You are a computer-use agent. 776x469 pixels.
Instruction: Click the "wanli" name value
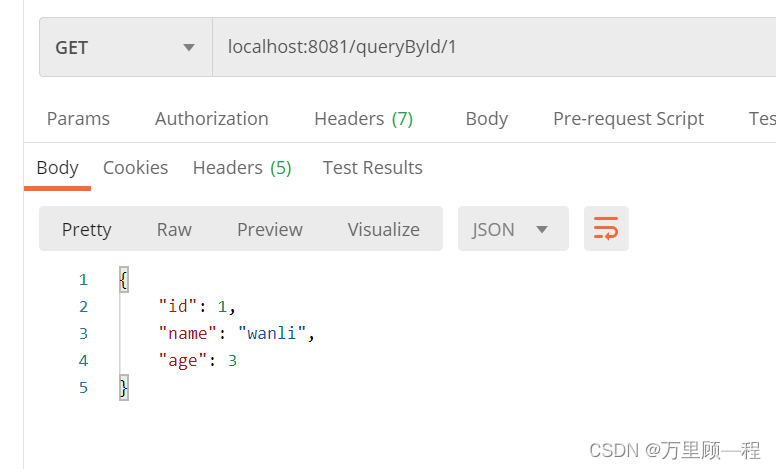272,333
